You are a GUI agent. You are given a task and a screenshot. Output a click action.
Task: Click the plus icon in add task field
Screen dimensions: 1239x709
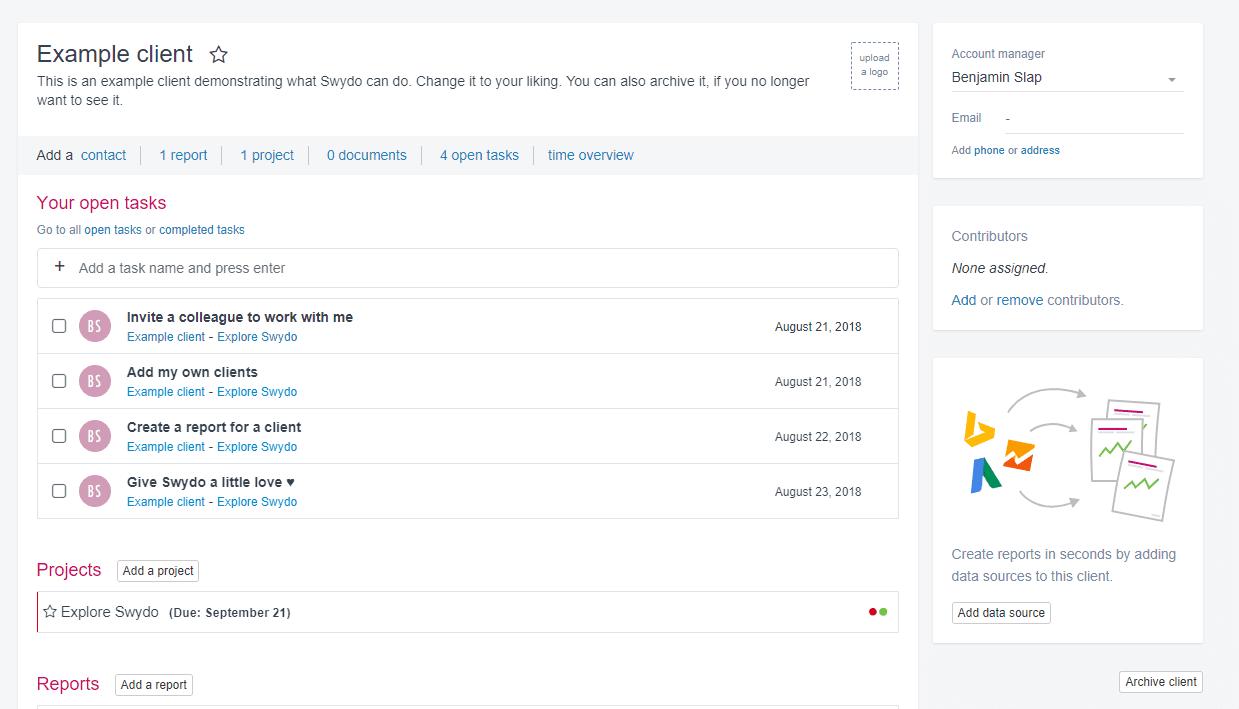coord(59,267)
